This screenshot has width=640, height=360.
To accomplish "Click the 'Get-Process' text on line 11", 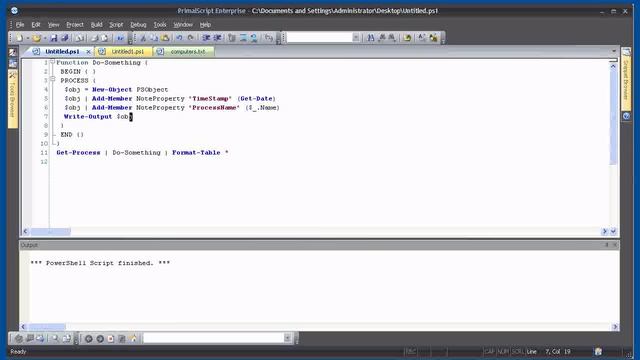I will point(78,152).
